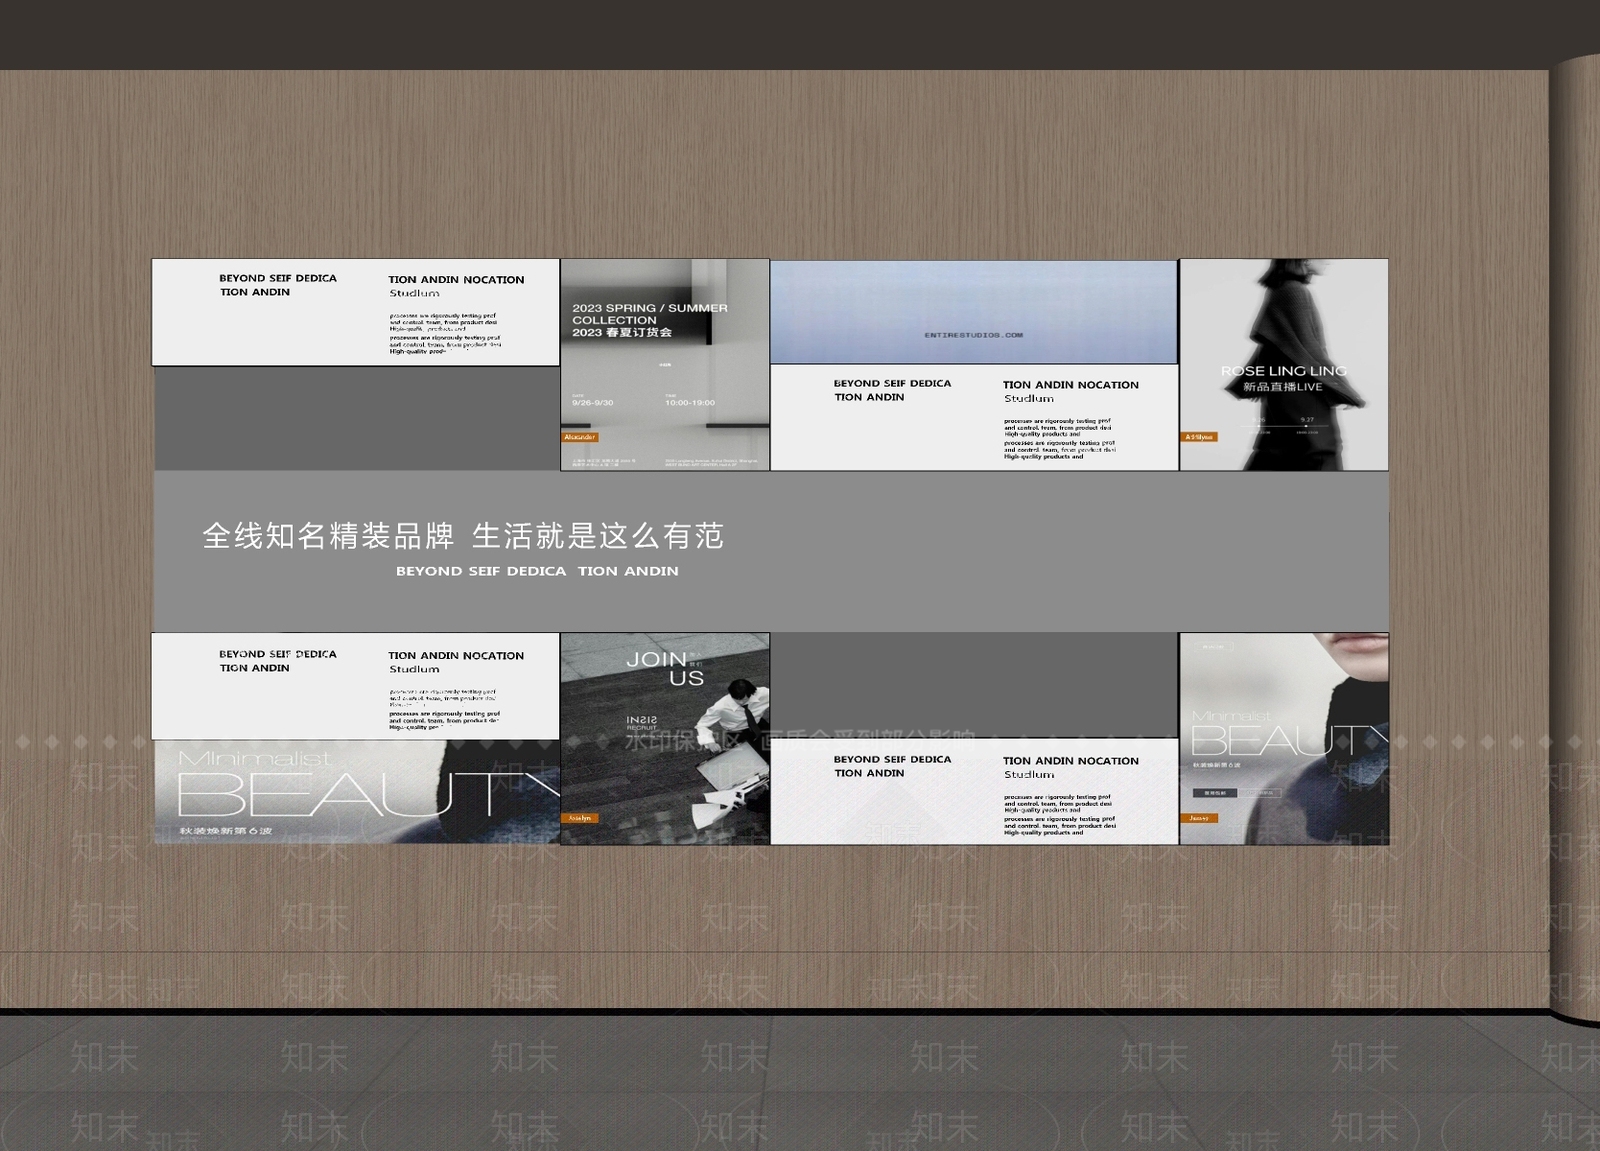
Task: Click the INSIS RECRUIT text
Action: pos(642,723)
